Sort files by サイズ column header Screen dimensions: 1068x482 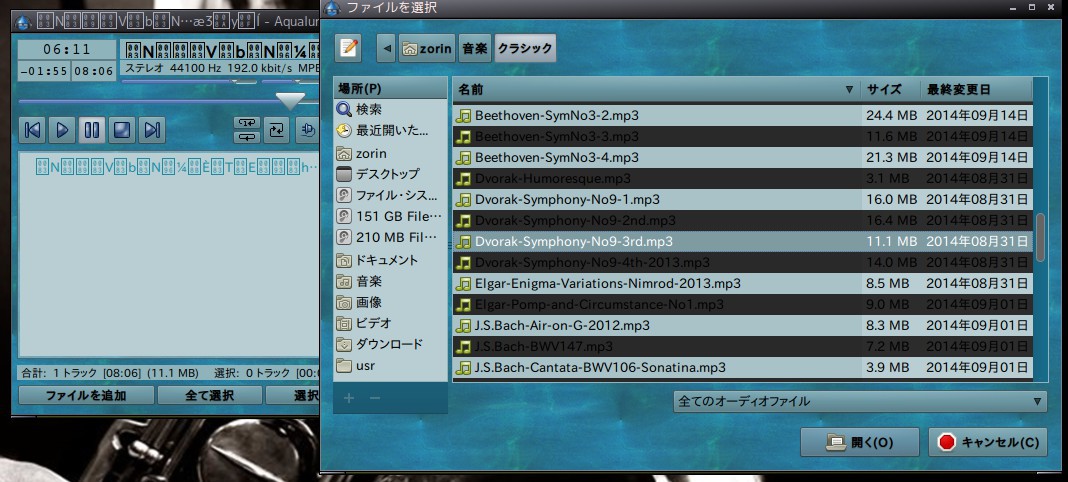890,89
